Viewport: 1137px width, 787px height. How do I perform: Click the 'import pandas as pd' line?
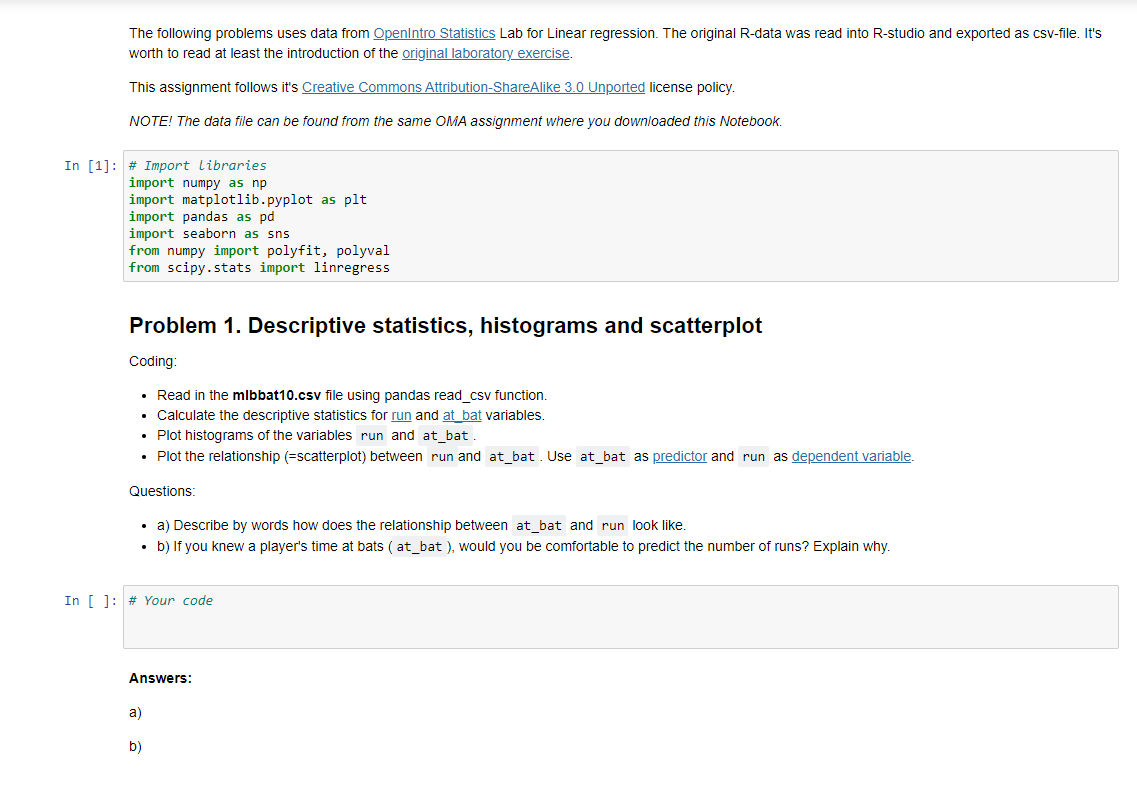click(202, 217)
